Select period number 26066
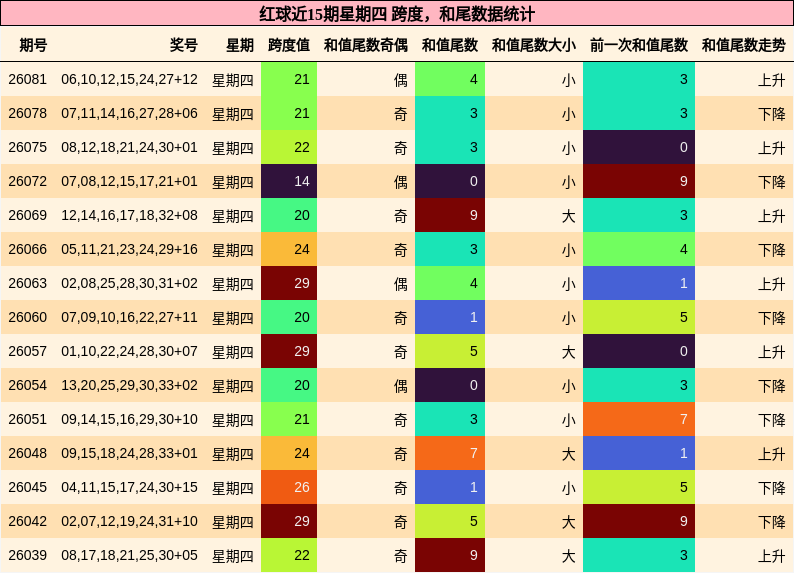794x573 pixels. point(27,249)
